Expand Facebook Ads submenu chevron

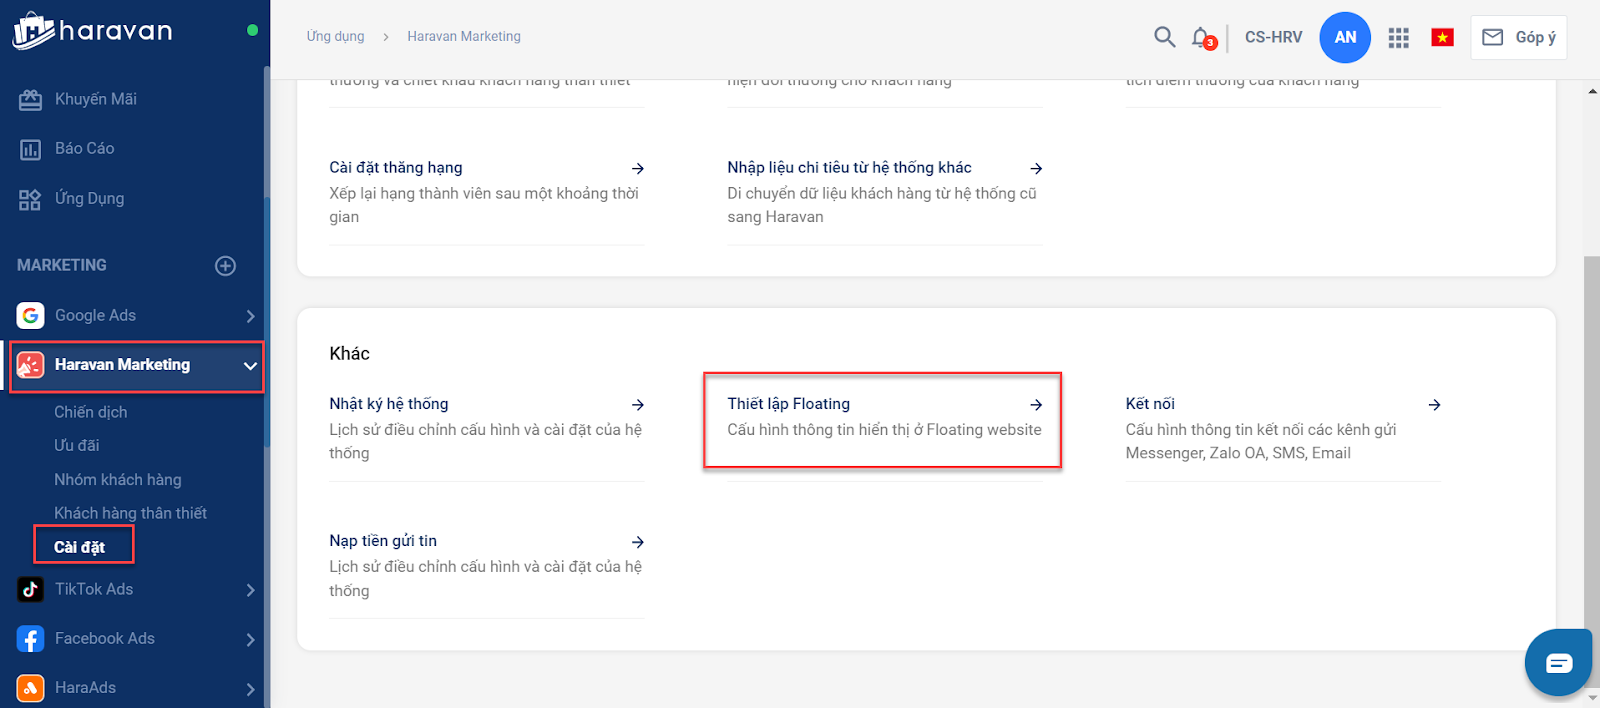pyautogui.click(x=250, y=640)
